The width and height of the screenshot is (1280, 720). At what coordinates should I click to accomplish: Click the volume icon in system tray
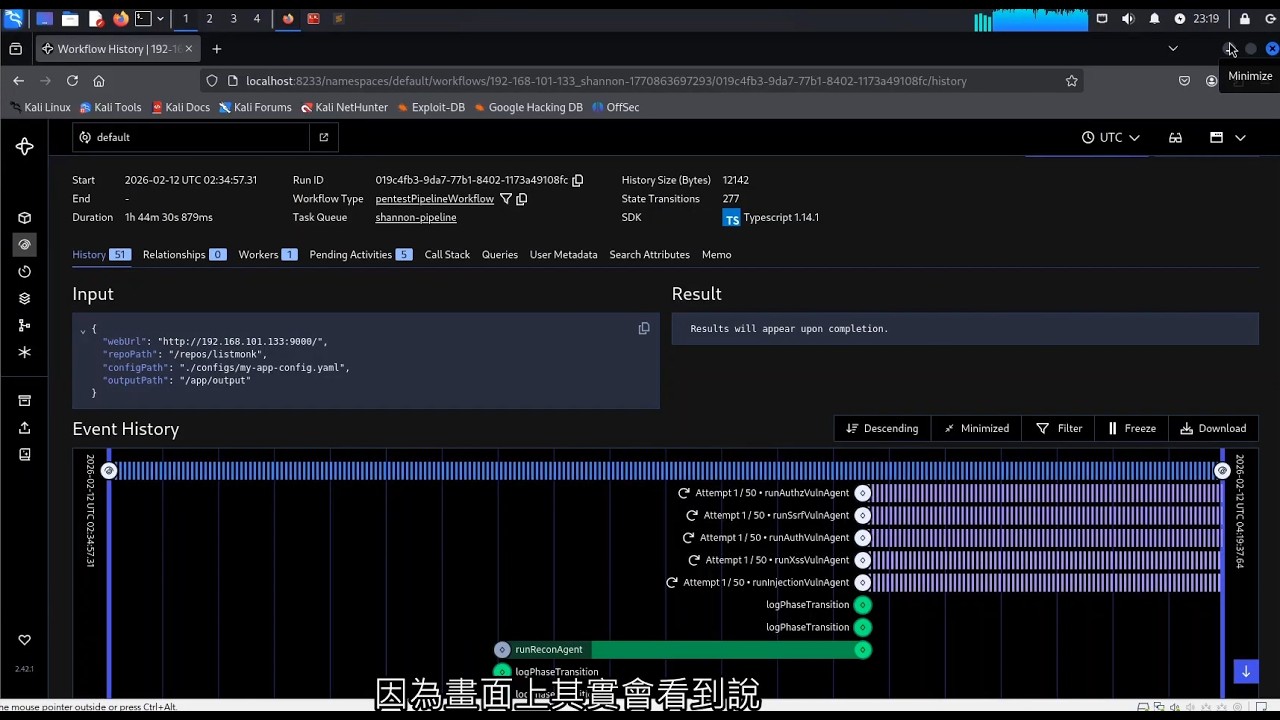pos(1128,19)
